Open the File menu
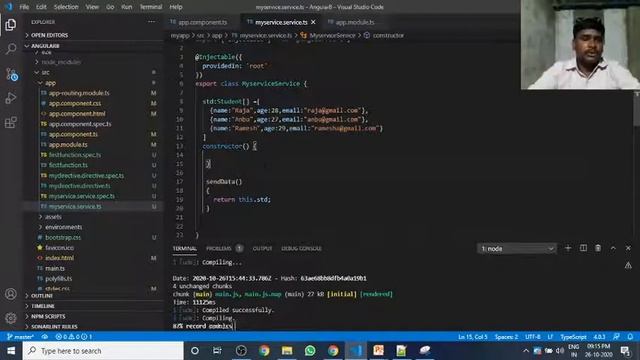The image size is (640, 360). point(24,7)
